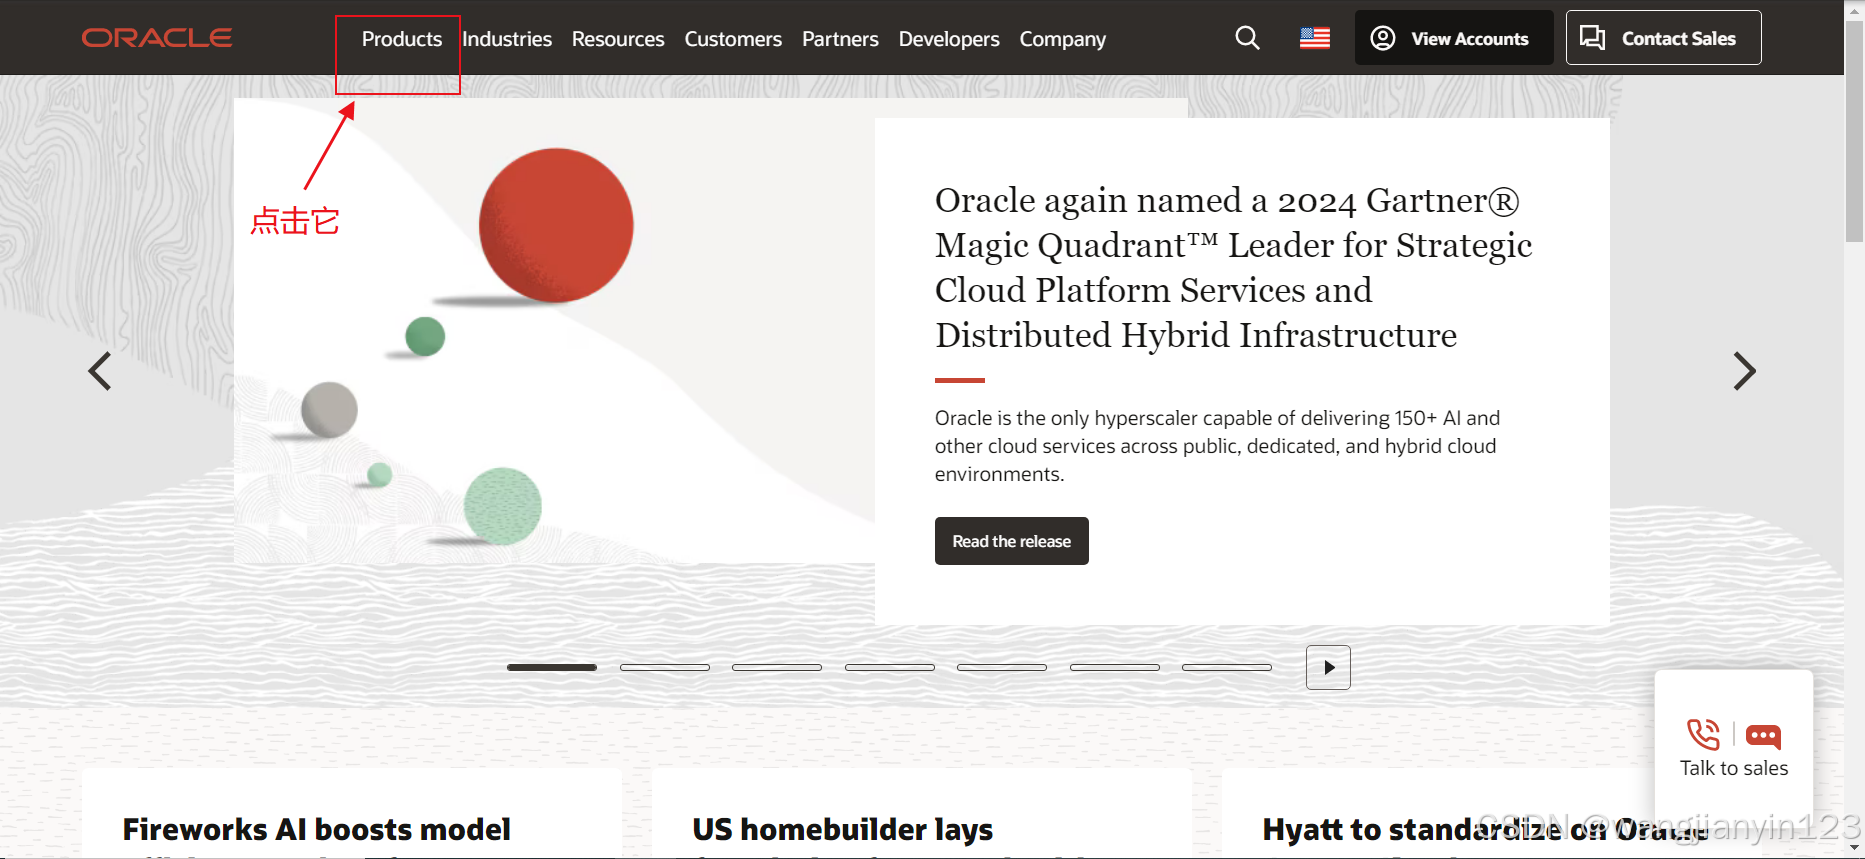The width and height of the screenshot is (1865, 859).
Task: Open the search magnifier icon
Action: point(1247,38)
